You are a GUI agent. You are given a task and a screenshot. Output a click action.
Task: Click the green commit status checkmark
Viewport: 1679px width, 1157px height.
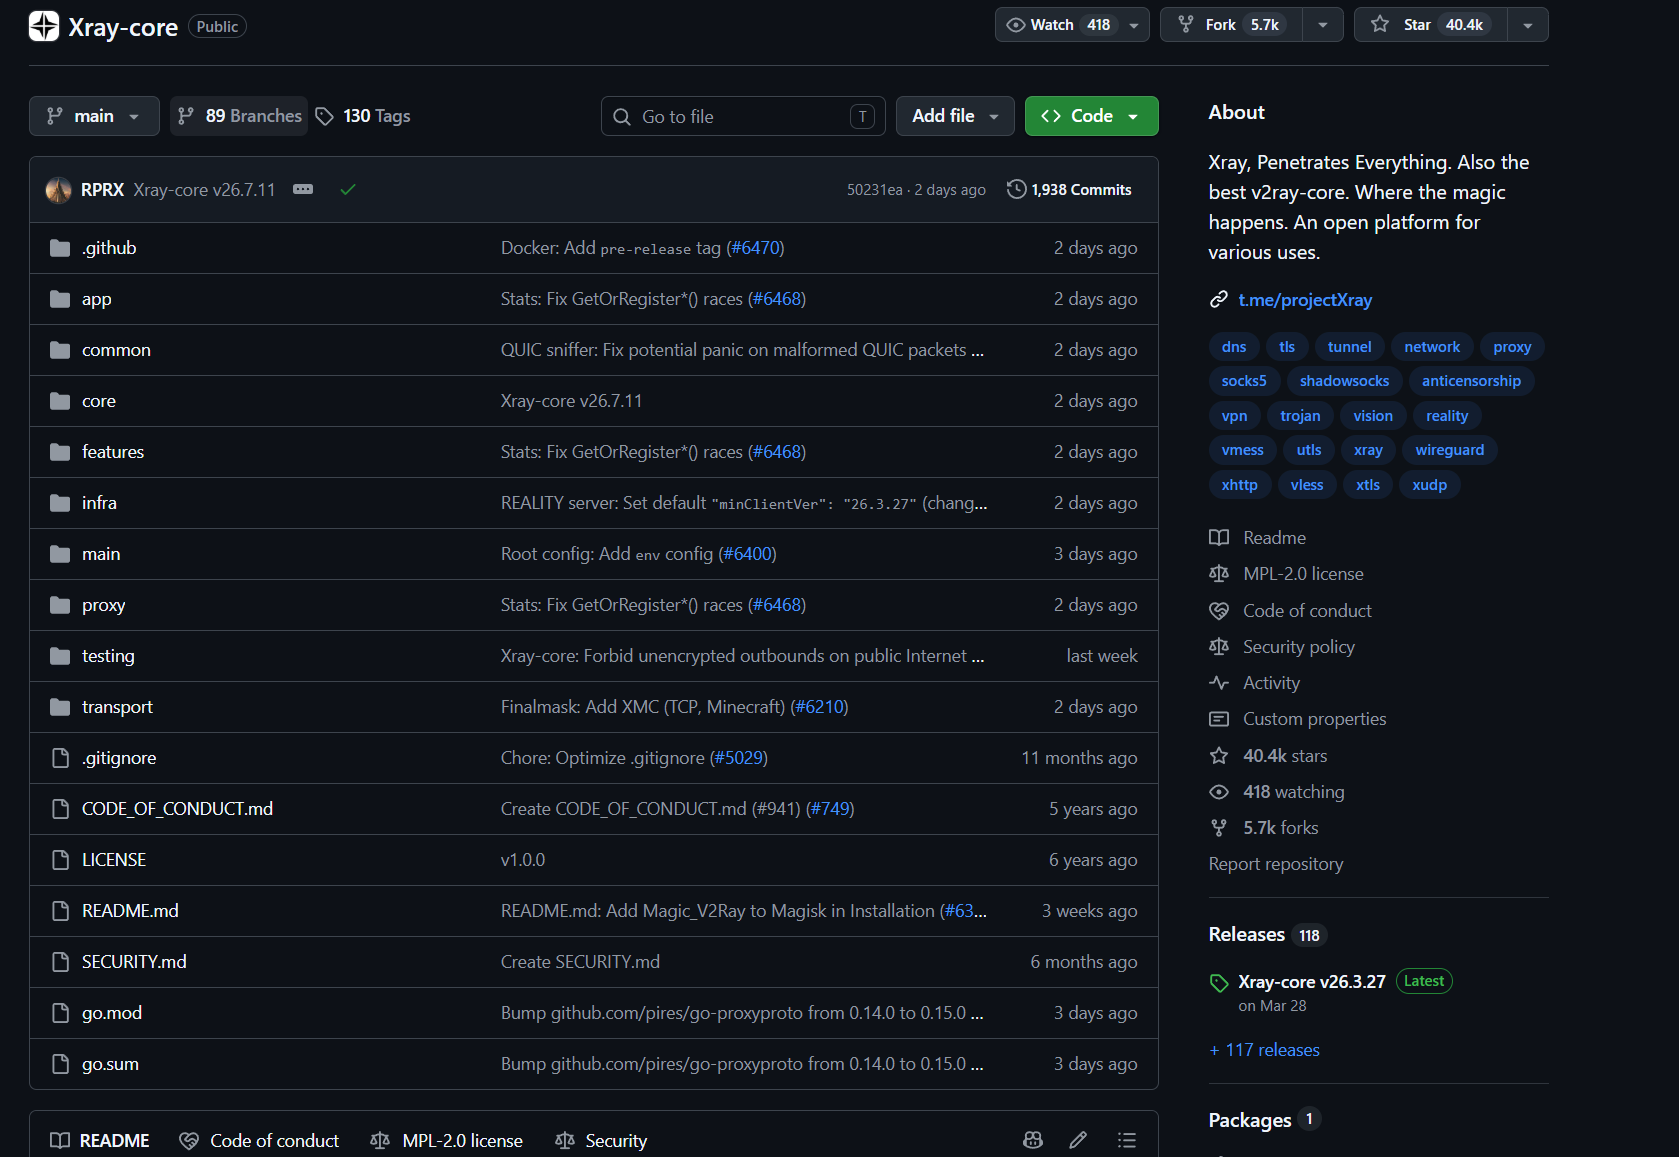coord(348,189)
